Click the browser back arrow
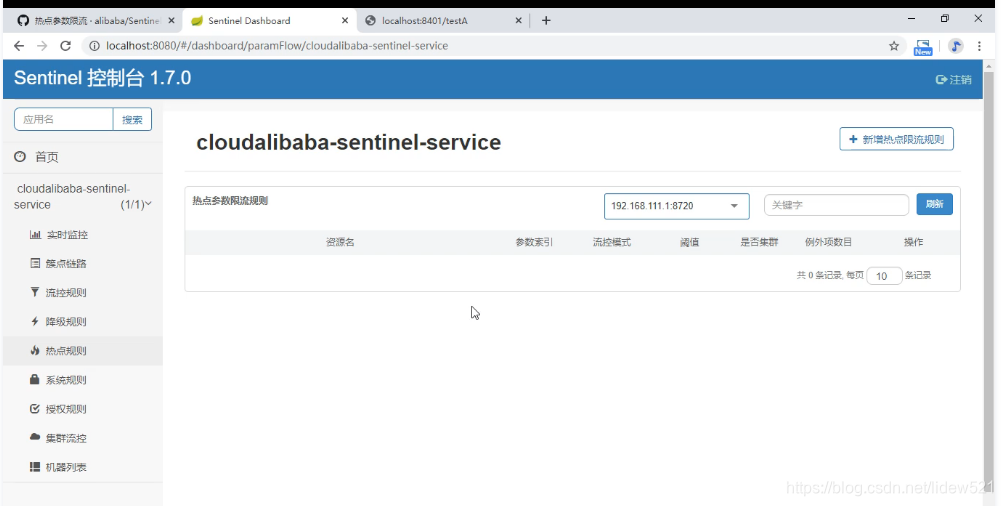This screenshot has height=506, width=1003. click(x=19, y=46)
